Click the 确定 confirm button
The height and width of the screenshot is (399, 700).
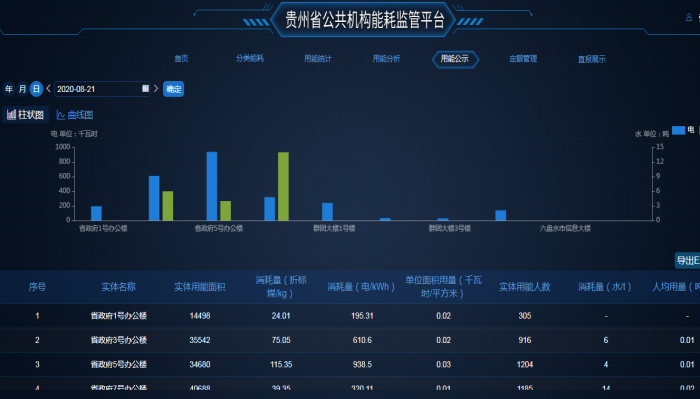pyautogui.click(x=173, y=89)
